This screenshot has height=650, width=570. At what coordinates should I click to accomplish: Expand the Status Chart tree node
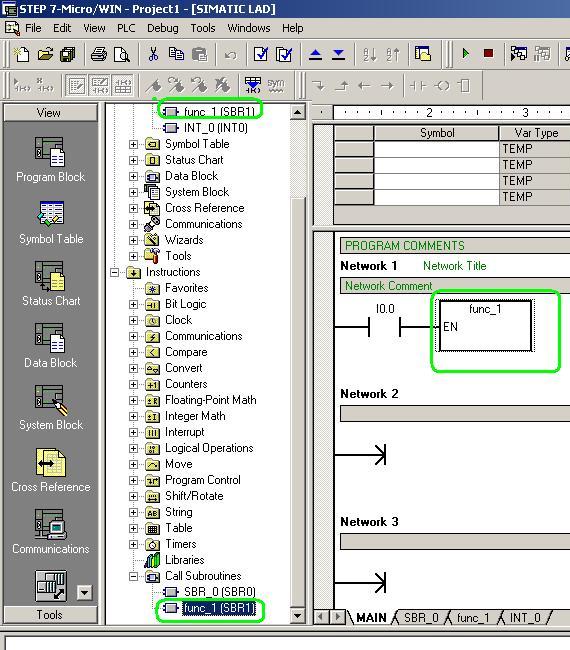pyautogui.click(x=133, y=160)
